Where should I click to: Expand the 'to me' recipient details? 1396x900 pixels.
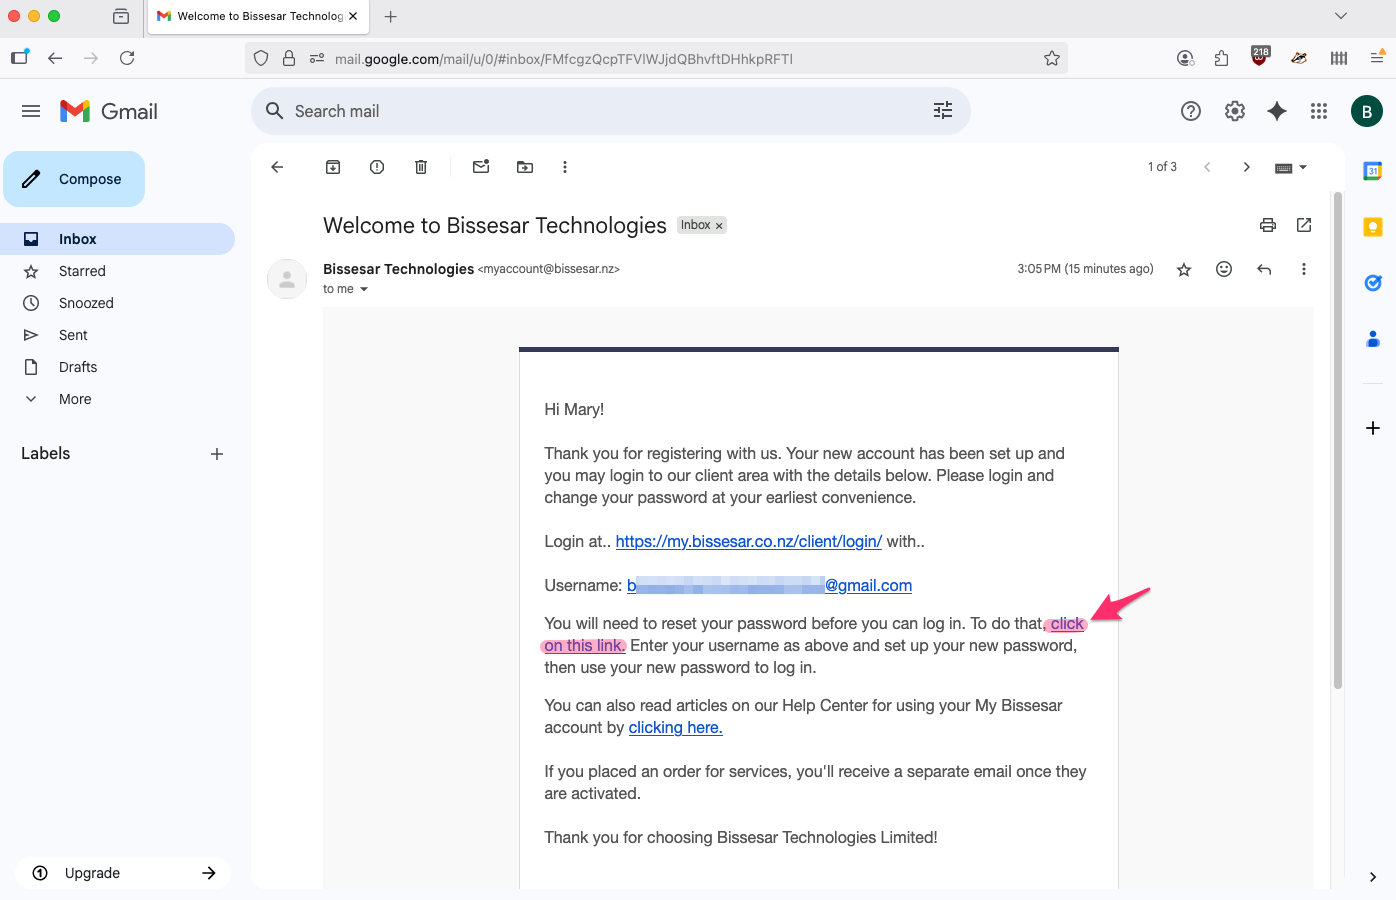coord(364,289)
